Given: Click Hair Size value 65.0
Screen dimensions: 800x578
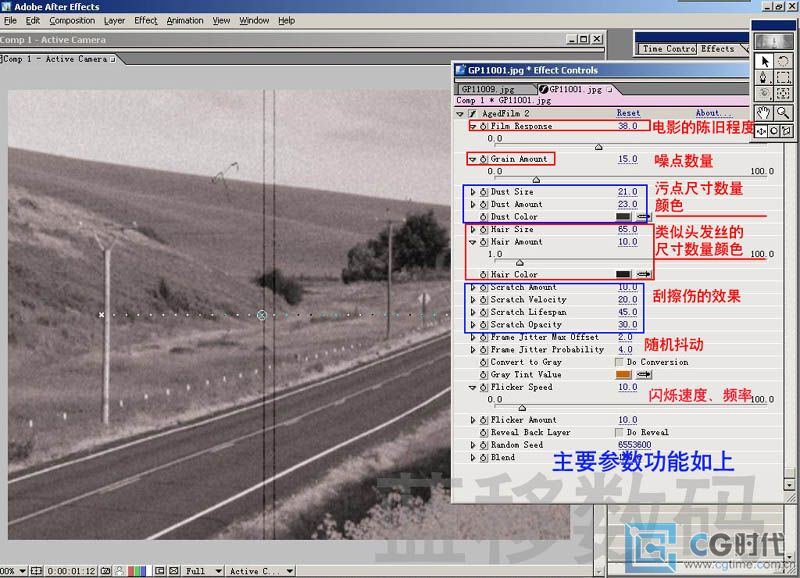Looking at the screenshot, I should coord(628,230).
